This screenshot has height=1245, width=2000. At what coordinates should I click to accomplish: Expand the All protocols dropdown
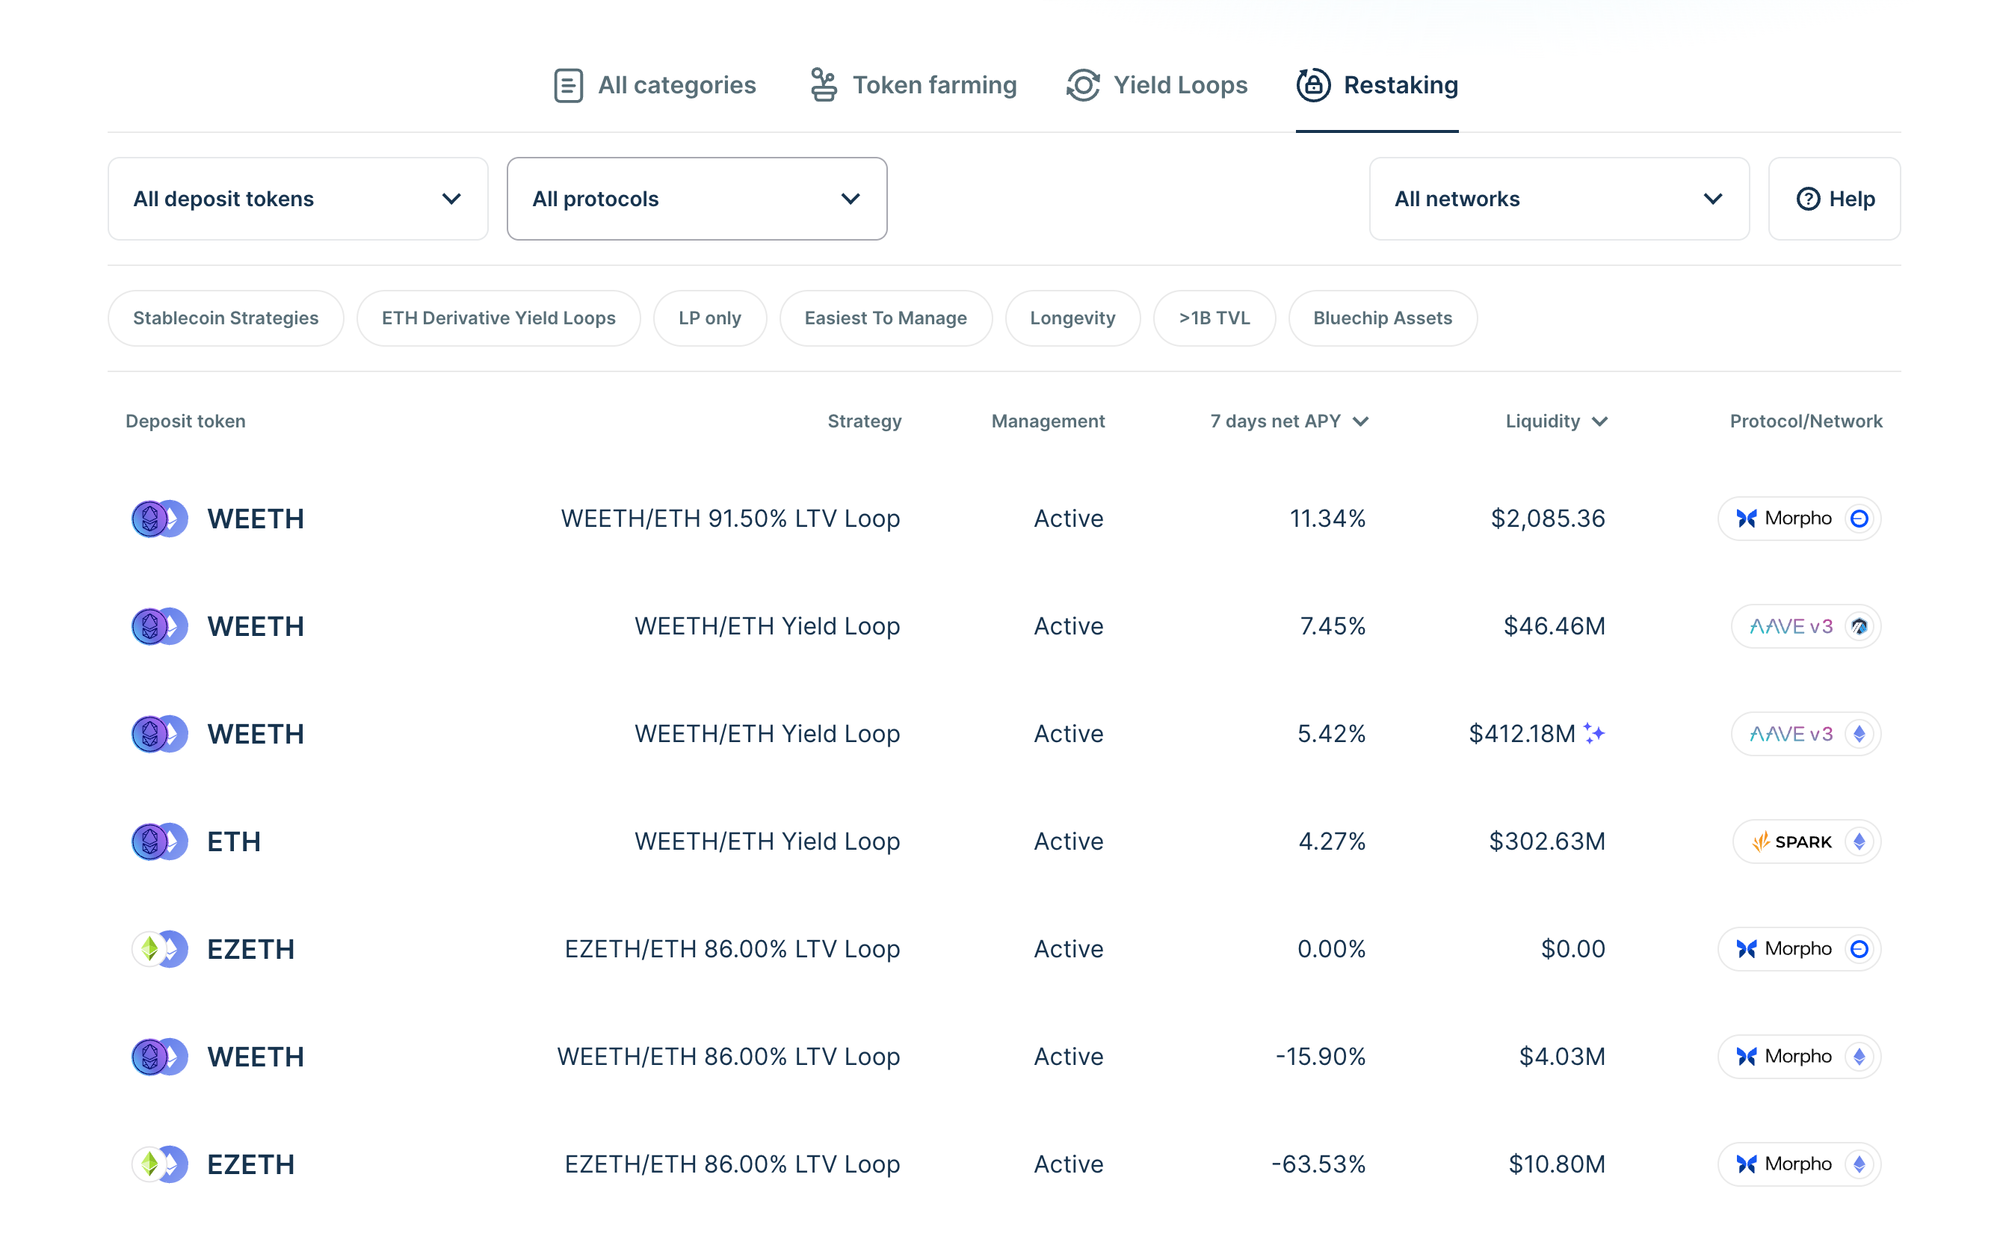697,199
